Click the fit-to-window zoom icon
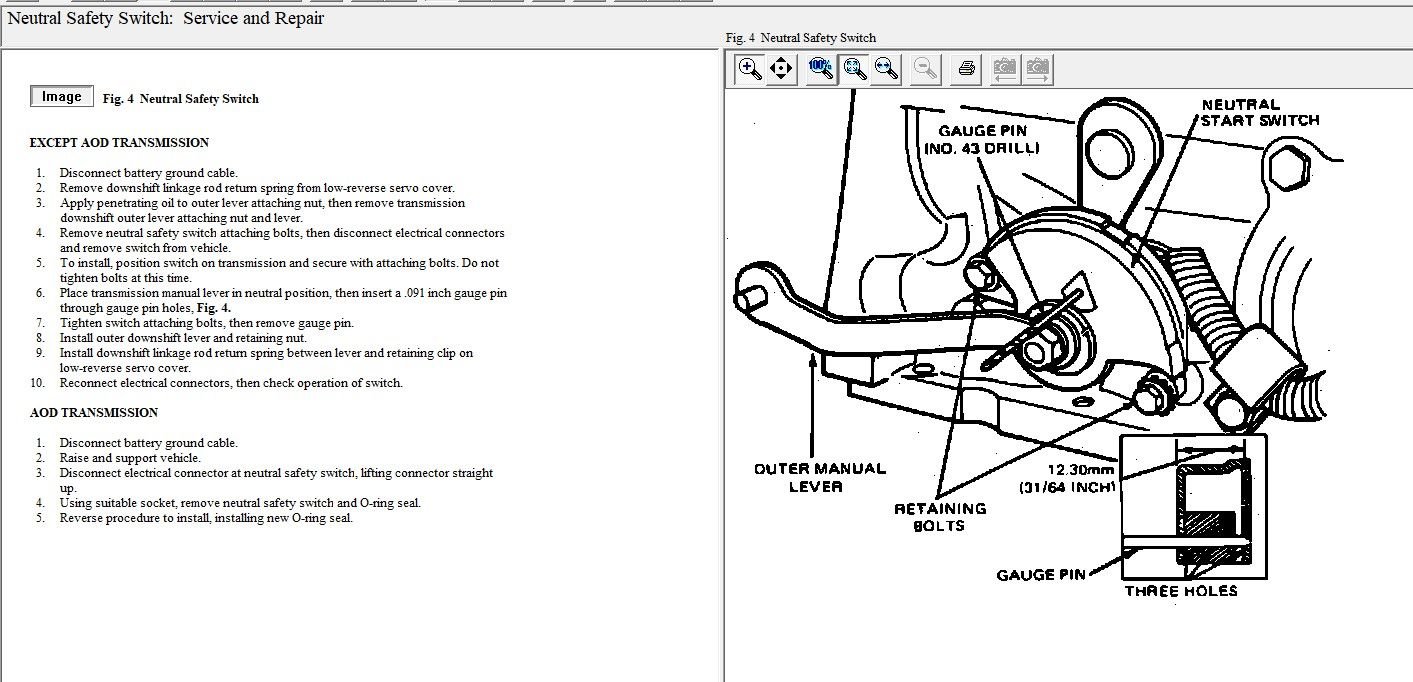This screenshot has width=1413, height=682. pyautogui.click(x=854, y=68)
